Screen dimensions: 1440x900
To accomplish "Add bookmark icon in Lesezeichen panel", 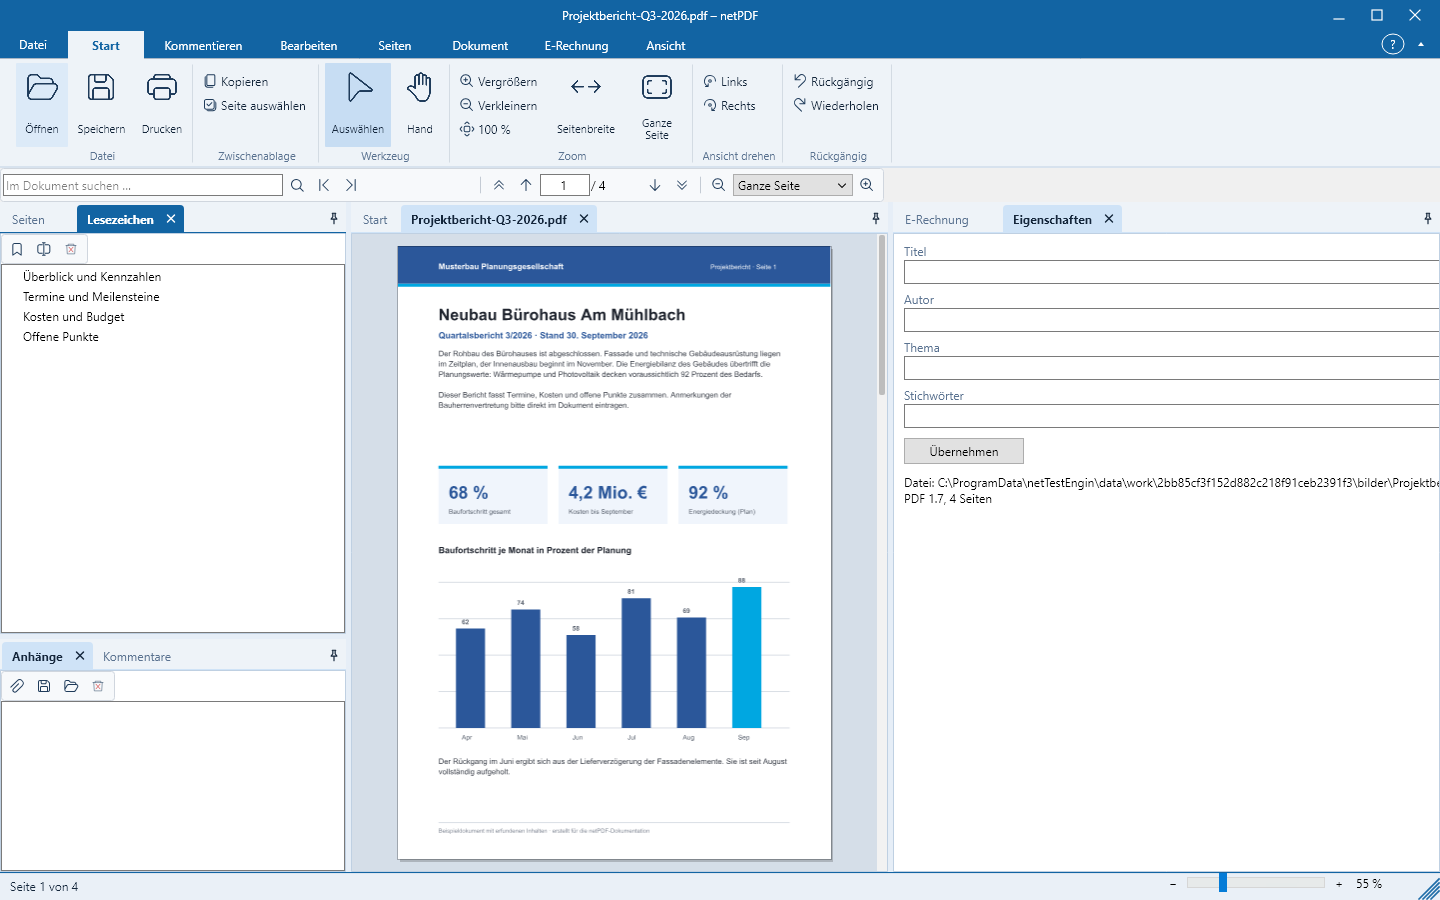I will tap(17, 249).
